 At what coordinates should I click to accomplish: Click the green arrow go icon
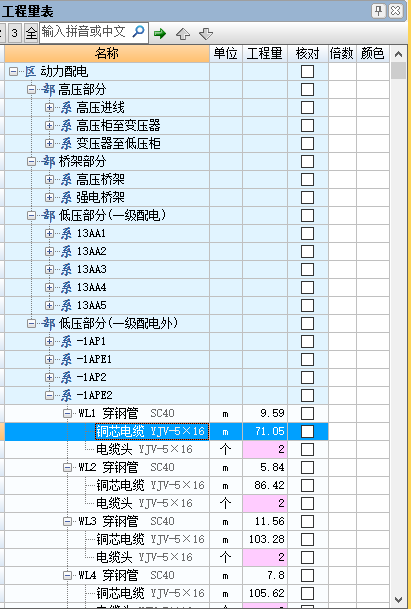coord(160,33)
